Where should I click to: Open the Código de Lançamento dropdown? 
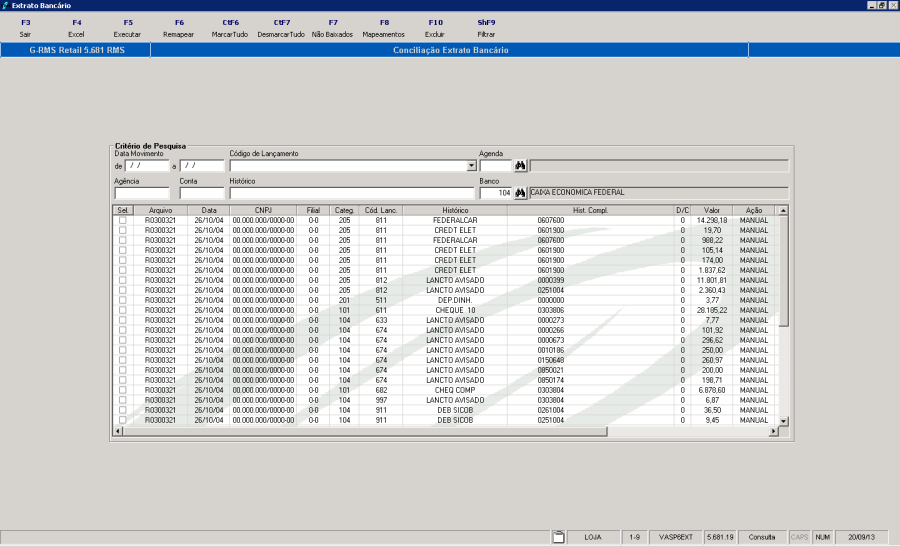pyautogui.click(x=471, y=166)
